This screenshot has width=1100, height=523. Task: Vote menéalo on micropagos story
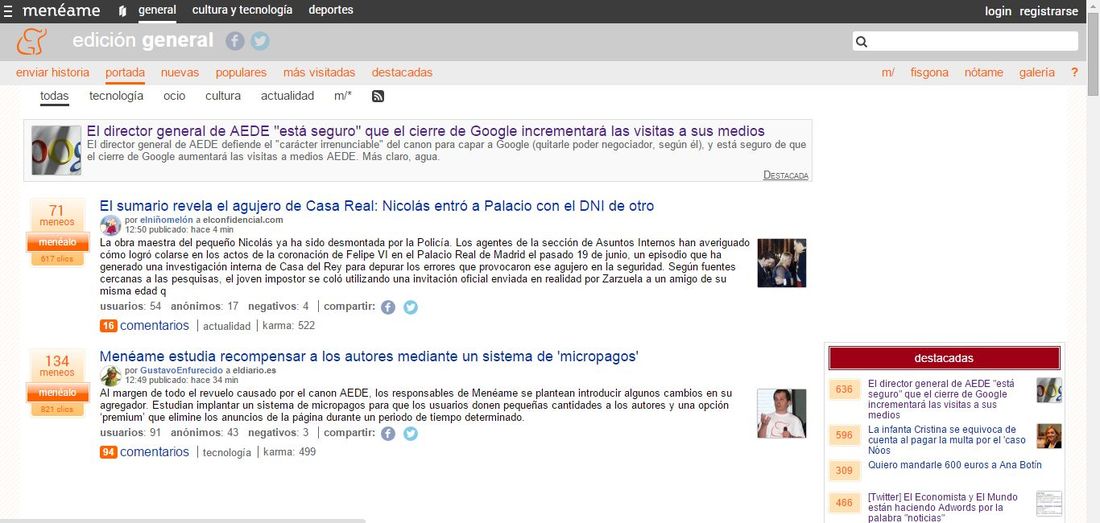[58, 393]
